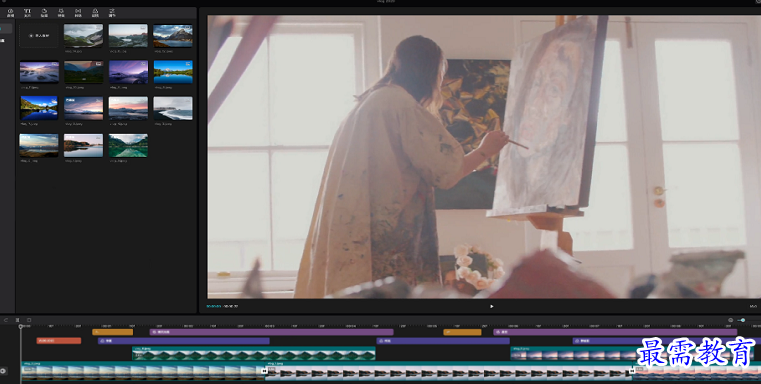Viewport: 761px width, 384px height.
Task: Open the Stickers (贴纸) tool icon
Action: pos(44,13)
